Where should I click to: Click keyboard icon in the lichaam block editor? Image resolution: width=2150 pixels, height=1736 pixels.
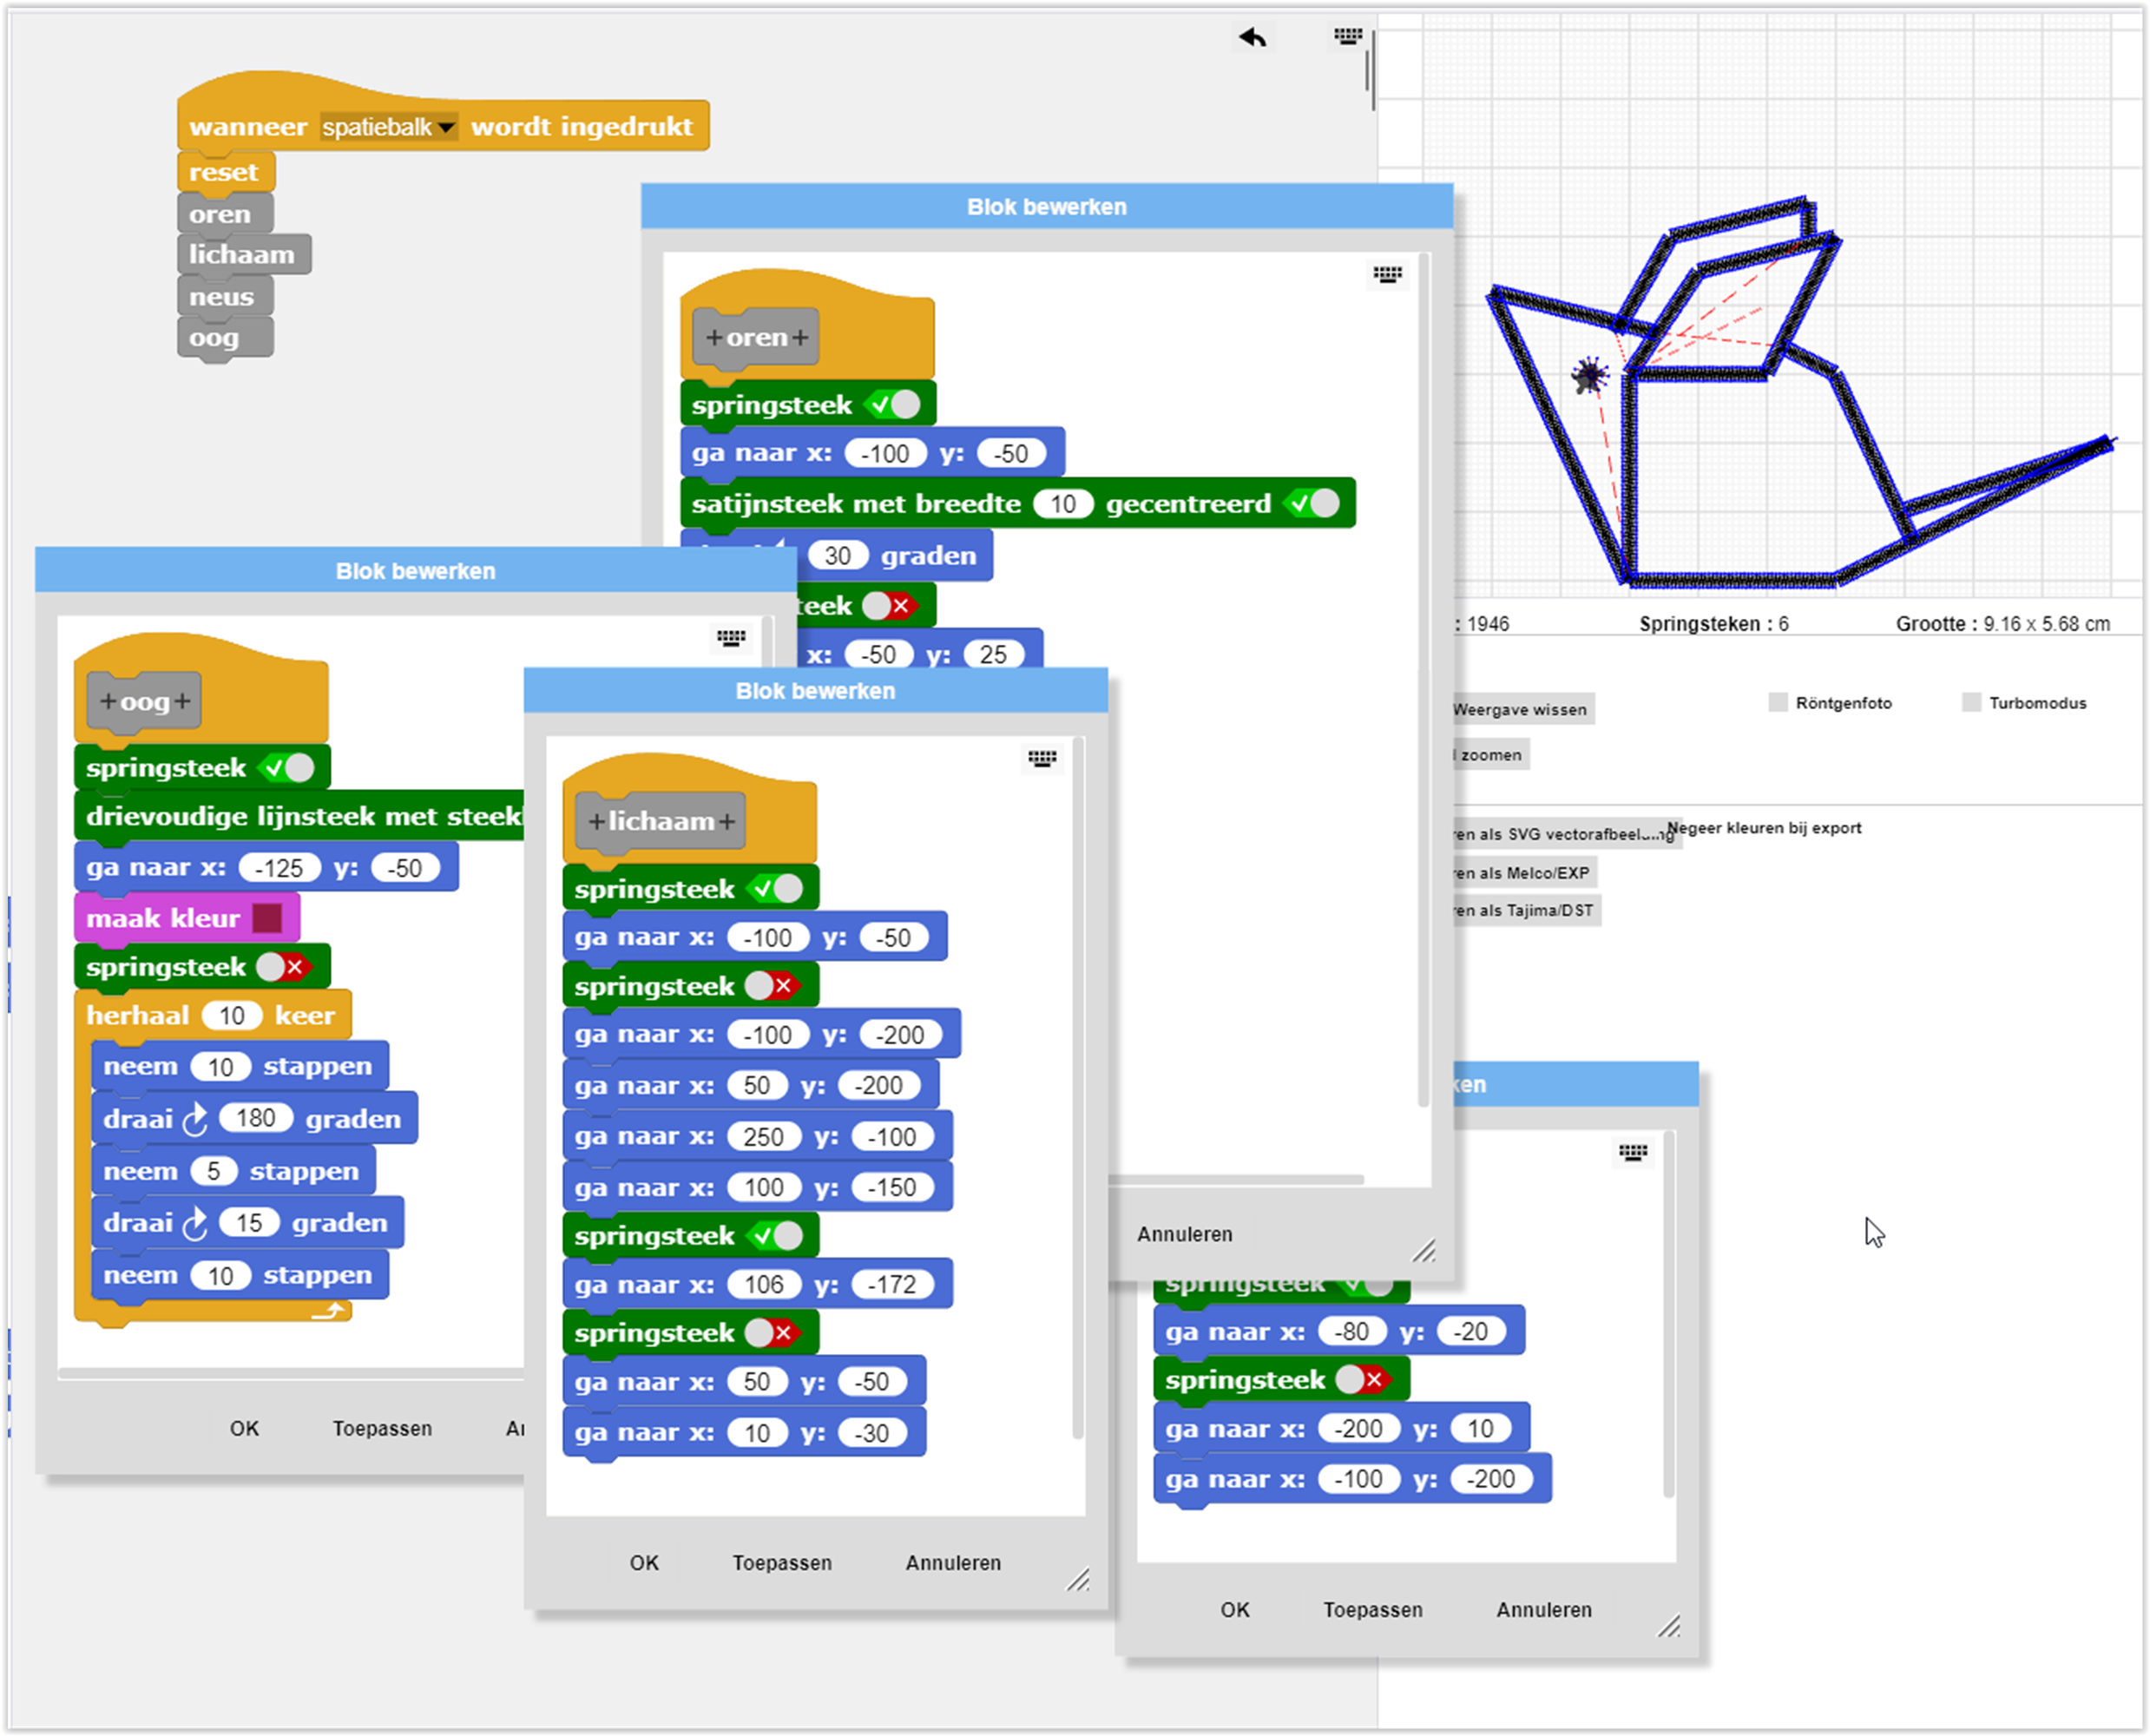(x=1042, y=759)
